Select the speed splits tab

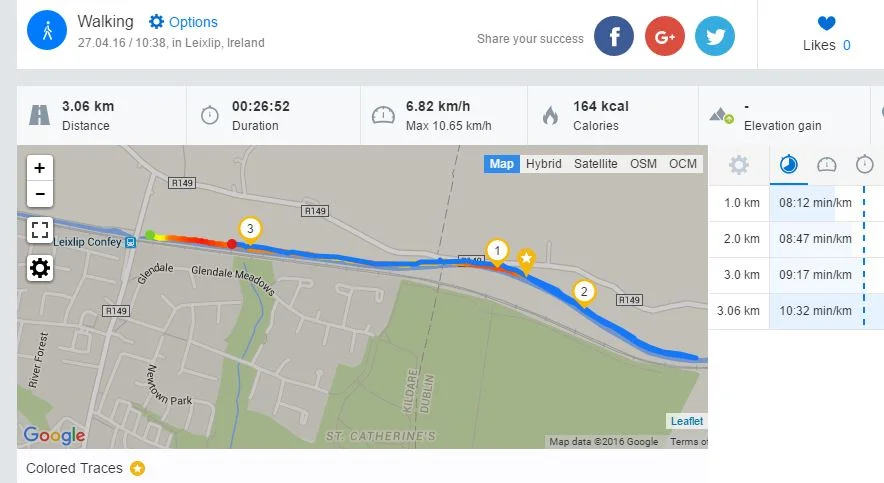click(827, 165)
